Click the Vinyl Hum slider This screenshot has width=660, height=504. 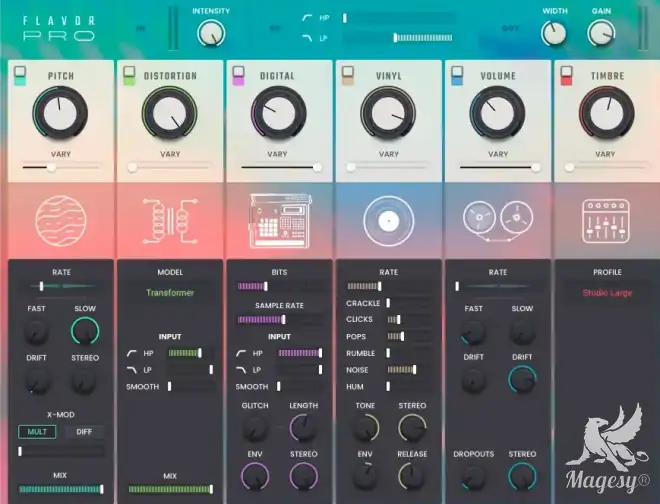tap(409, 386)
